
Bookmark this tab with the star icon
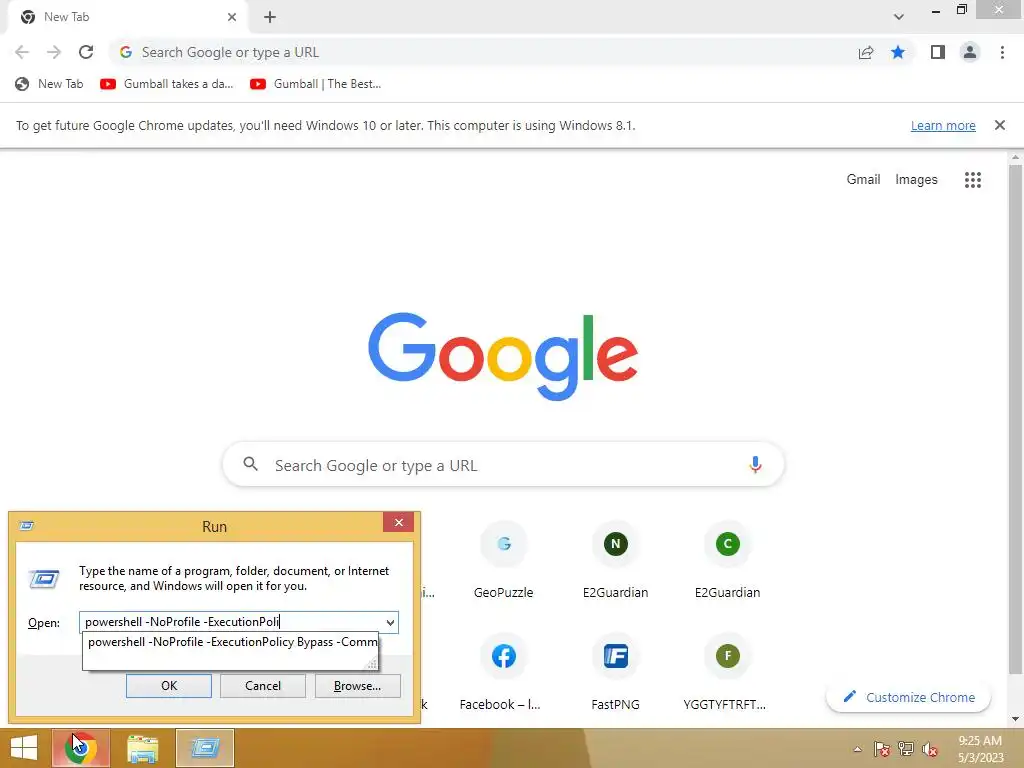click(898, 52)
